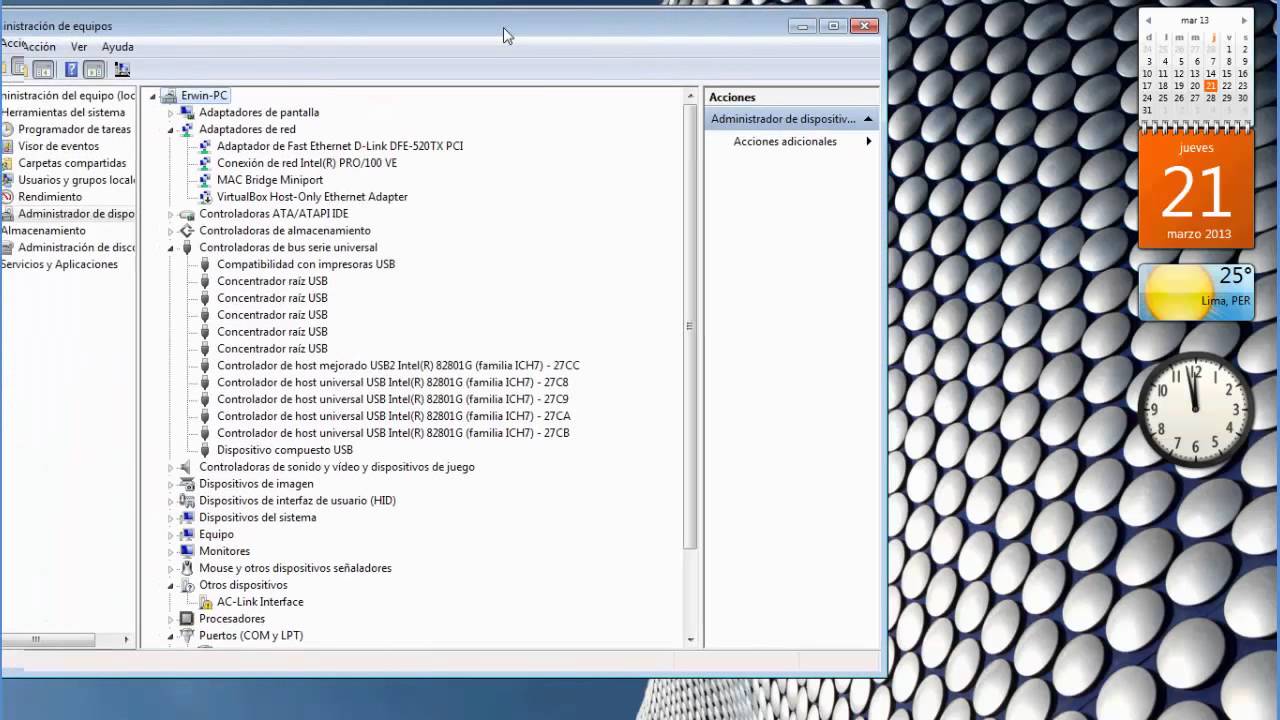Select Administrador de dispo in the left tree
The height and width of the screenshot is (720, 1280).
76,214
